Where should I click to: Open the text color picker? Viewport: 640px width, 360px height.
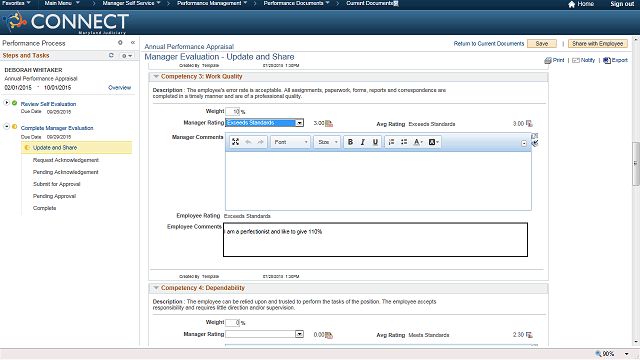point(418,142)
